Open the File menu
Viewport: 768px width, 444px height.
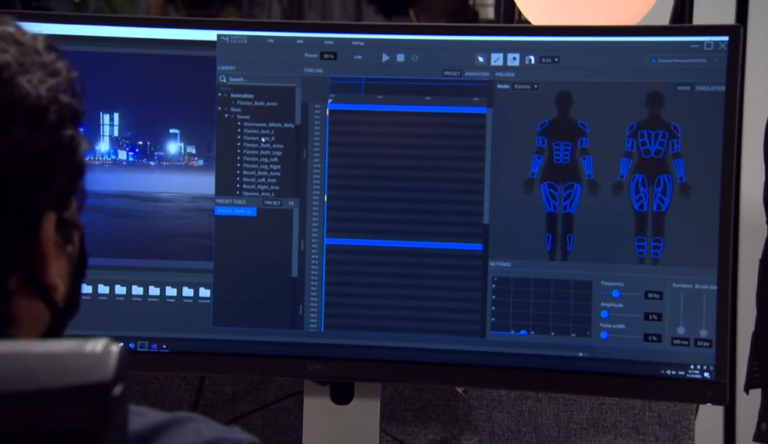[270, 41]
